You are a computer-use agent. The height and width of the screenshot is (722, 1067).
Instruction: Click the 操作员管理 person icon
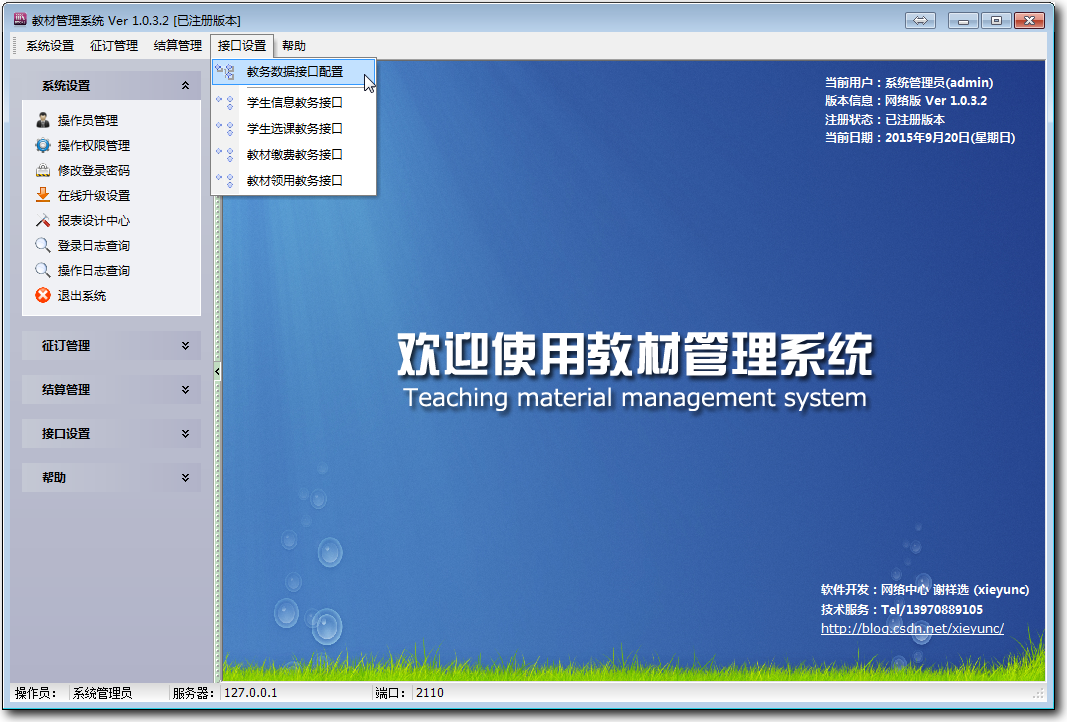pos(43,120)
